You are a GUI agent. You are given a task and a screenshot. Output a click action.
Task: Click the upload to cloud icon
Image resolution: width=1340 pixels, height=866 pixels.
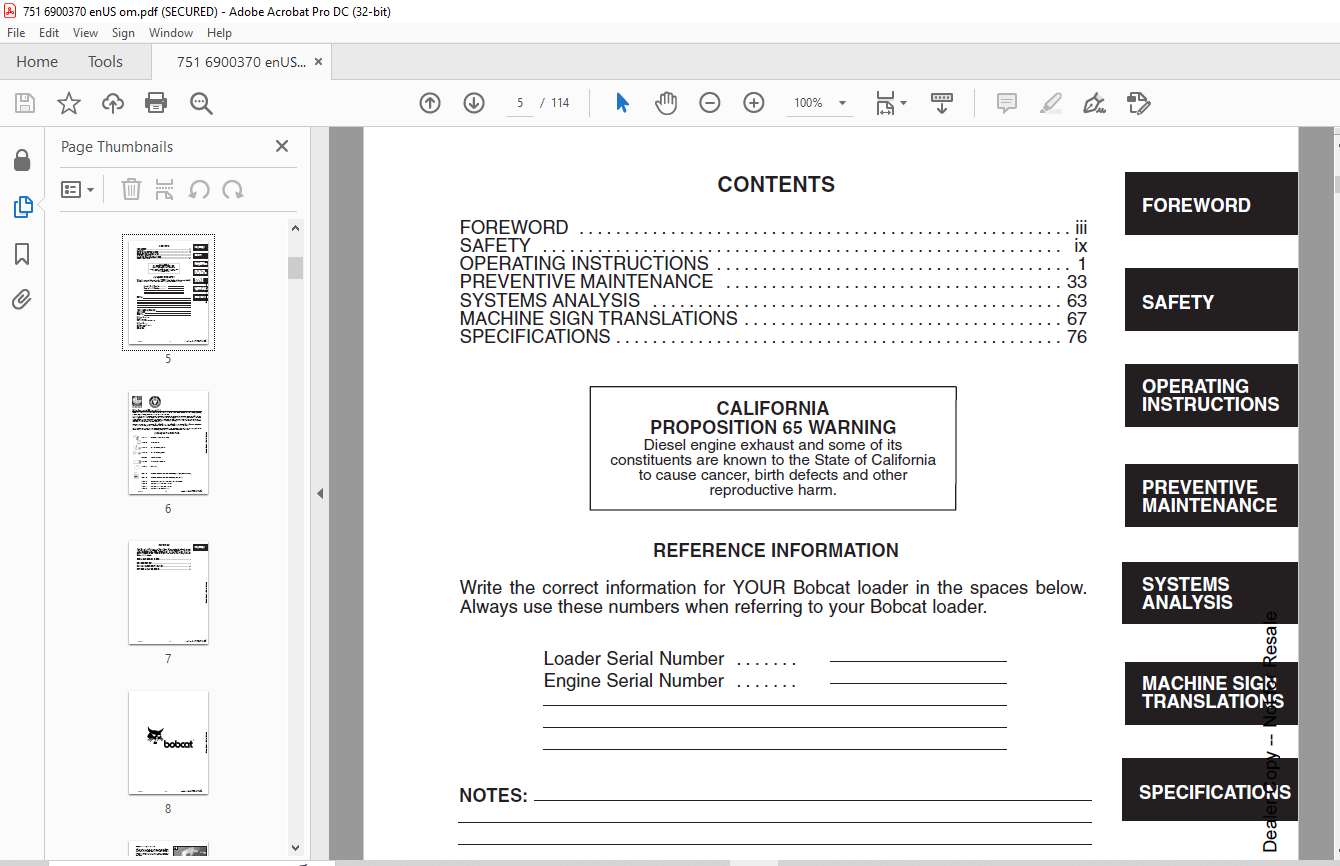[113, 103]
